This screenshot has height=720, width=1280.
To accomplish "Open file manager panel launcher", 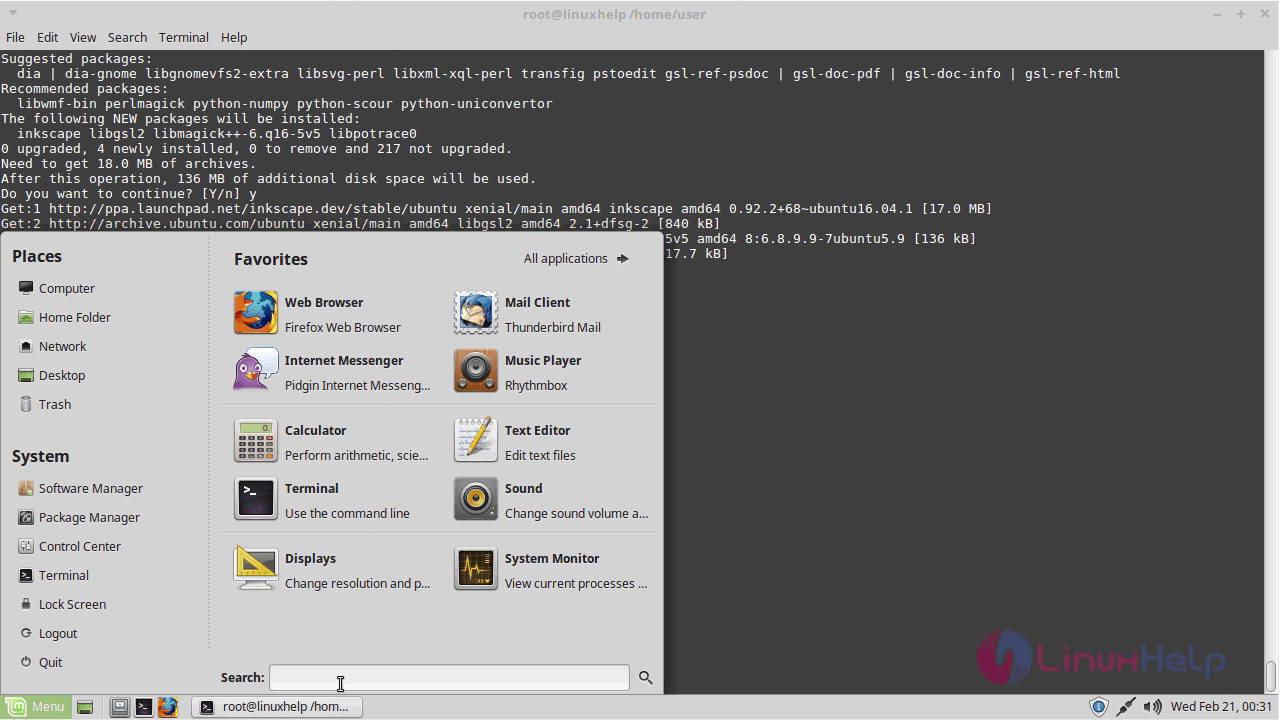I will [120, 707].
